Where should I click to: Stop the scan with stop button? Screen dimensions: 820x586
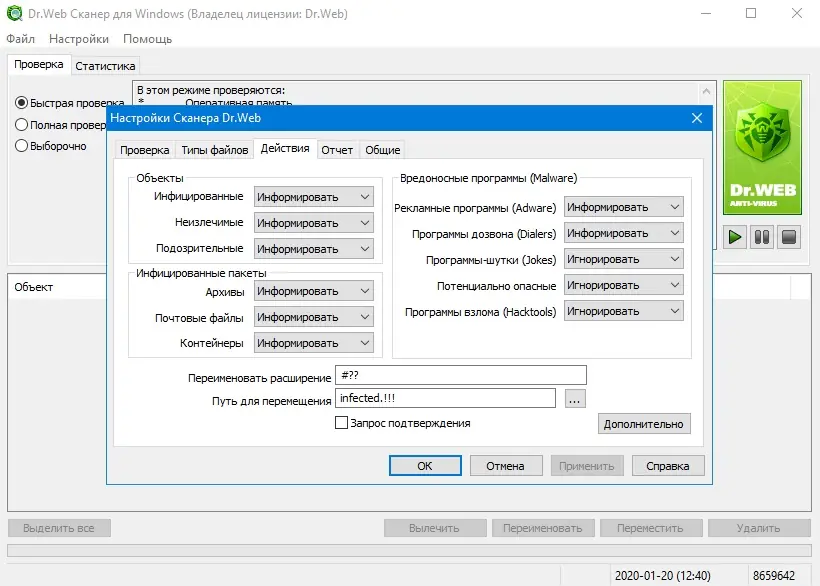coord(789,237)
